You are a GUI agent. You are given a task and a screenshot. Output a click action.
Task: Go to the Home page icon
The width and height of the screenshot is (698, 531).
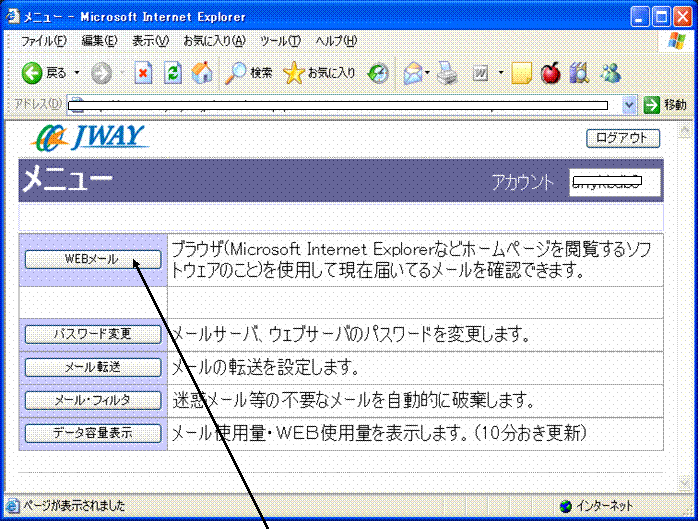(x=201, y=73)
